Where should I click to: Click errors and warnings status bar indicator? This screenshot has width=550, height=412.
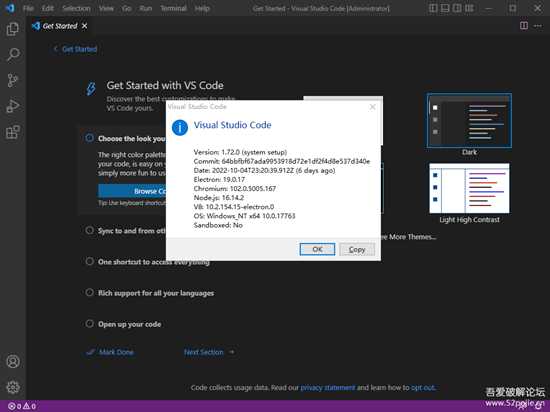pos(22,406)
